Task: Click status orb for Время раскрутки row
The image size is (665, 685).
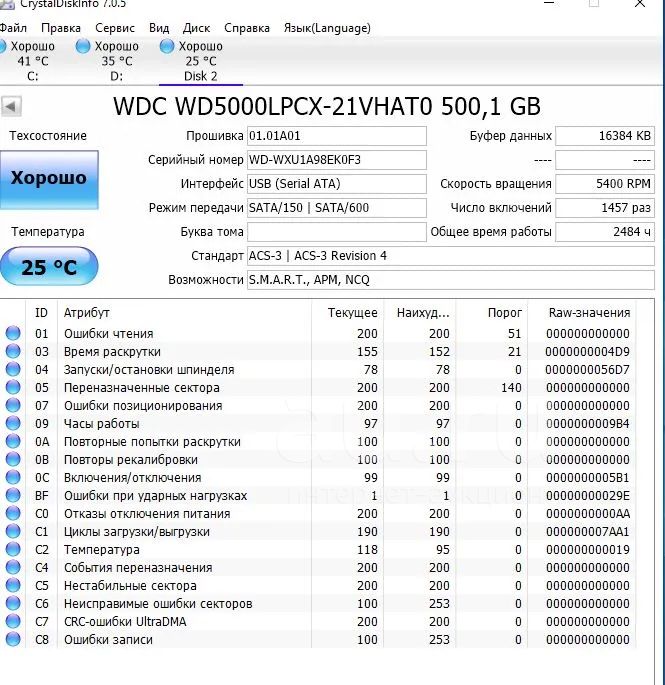Action: click(x=13, y=351)
